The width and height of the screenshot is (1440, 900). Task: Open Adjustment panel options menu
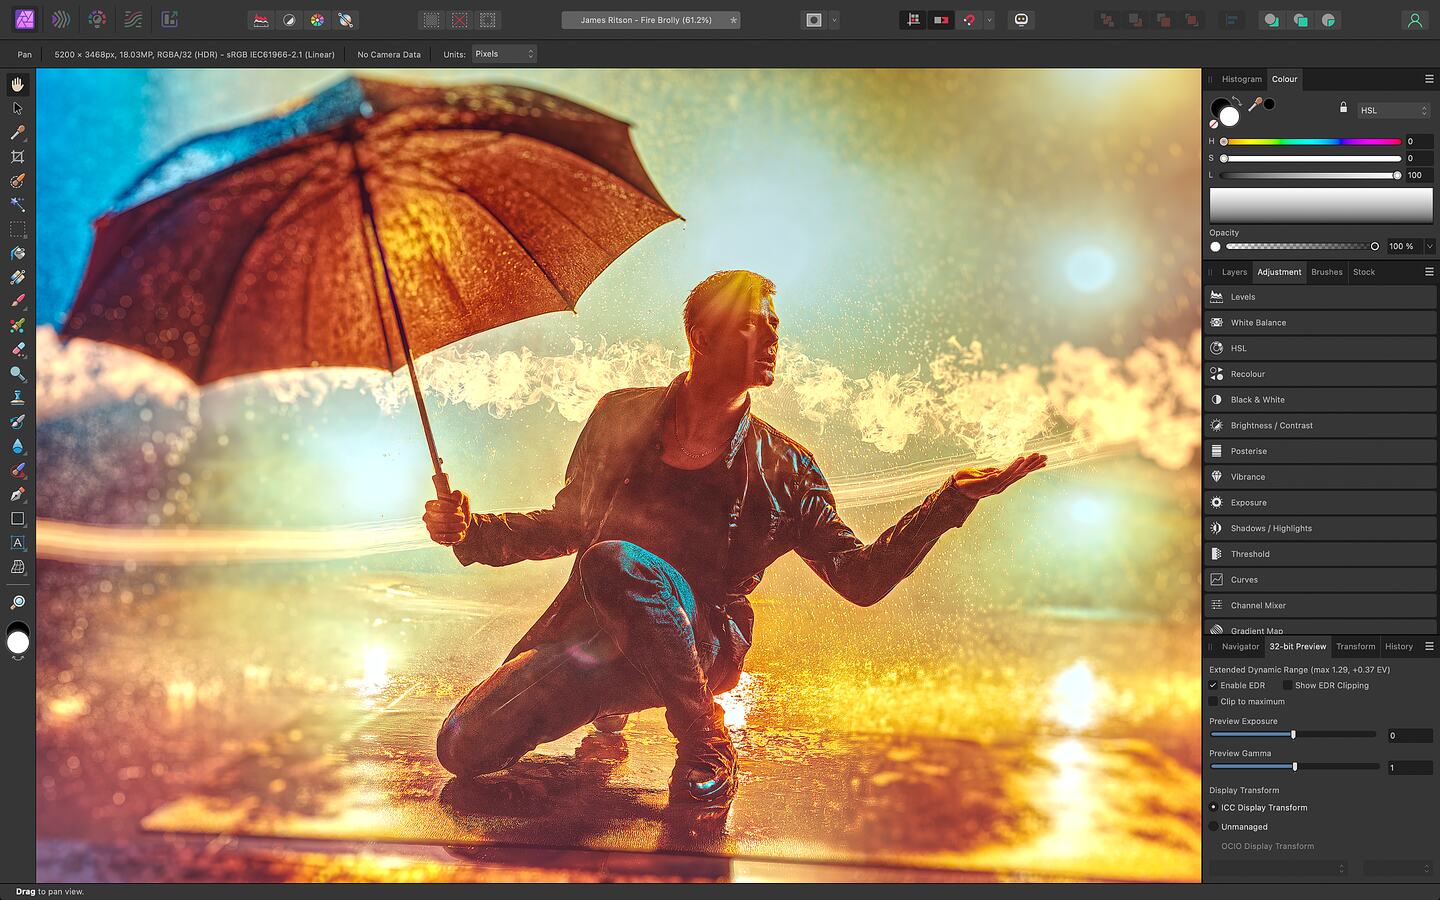(x=1429, y=272)
